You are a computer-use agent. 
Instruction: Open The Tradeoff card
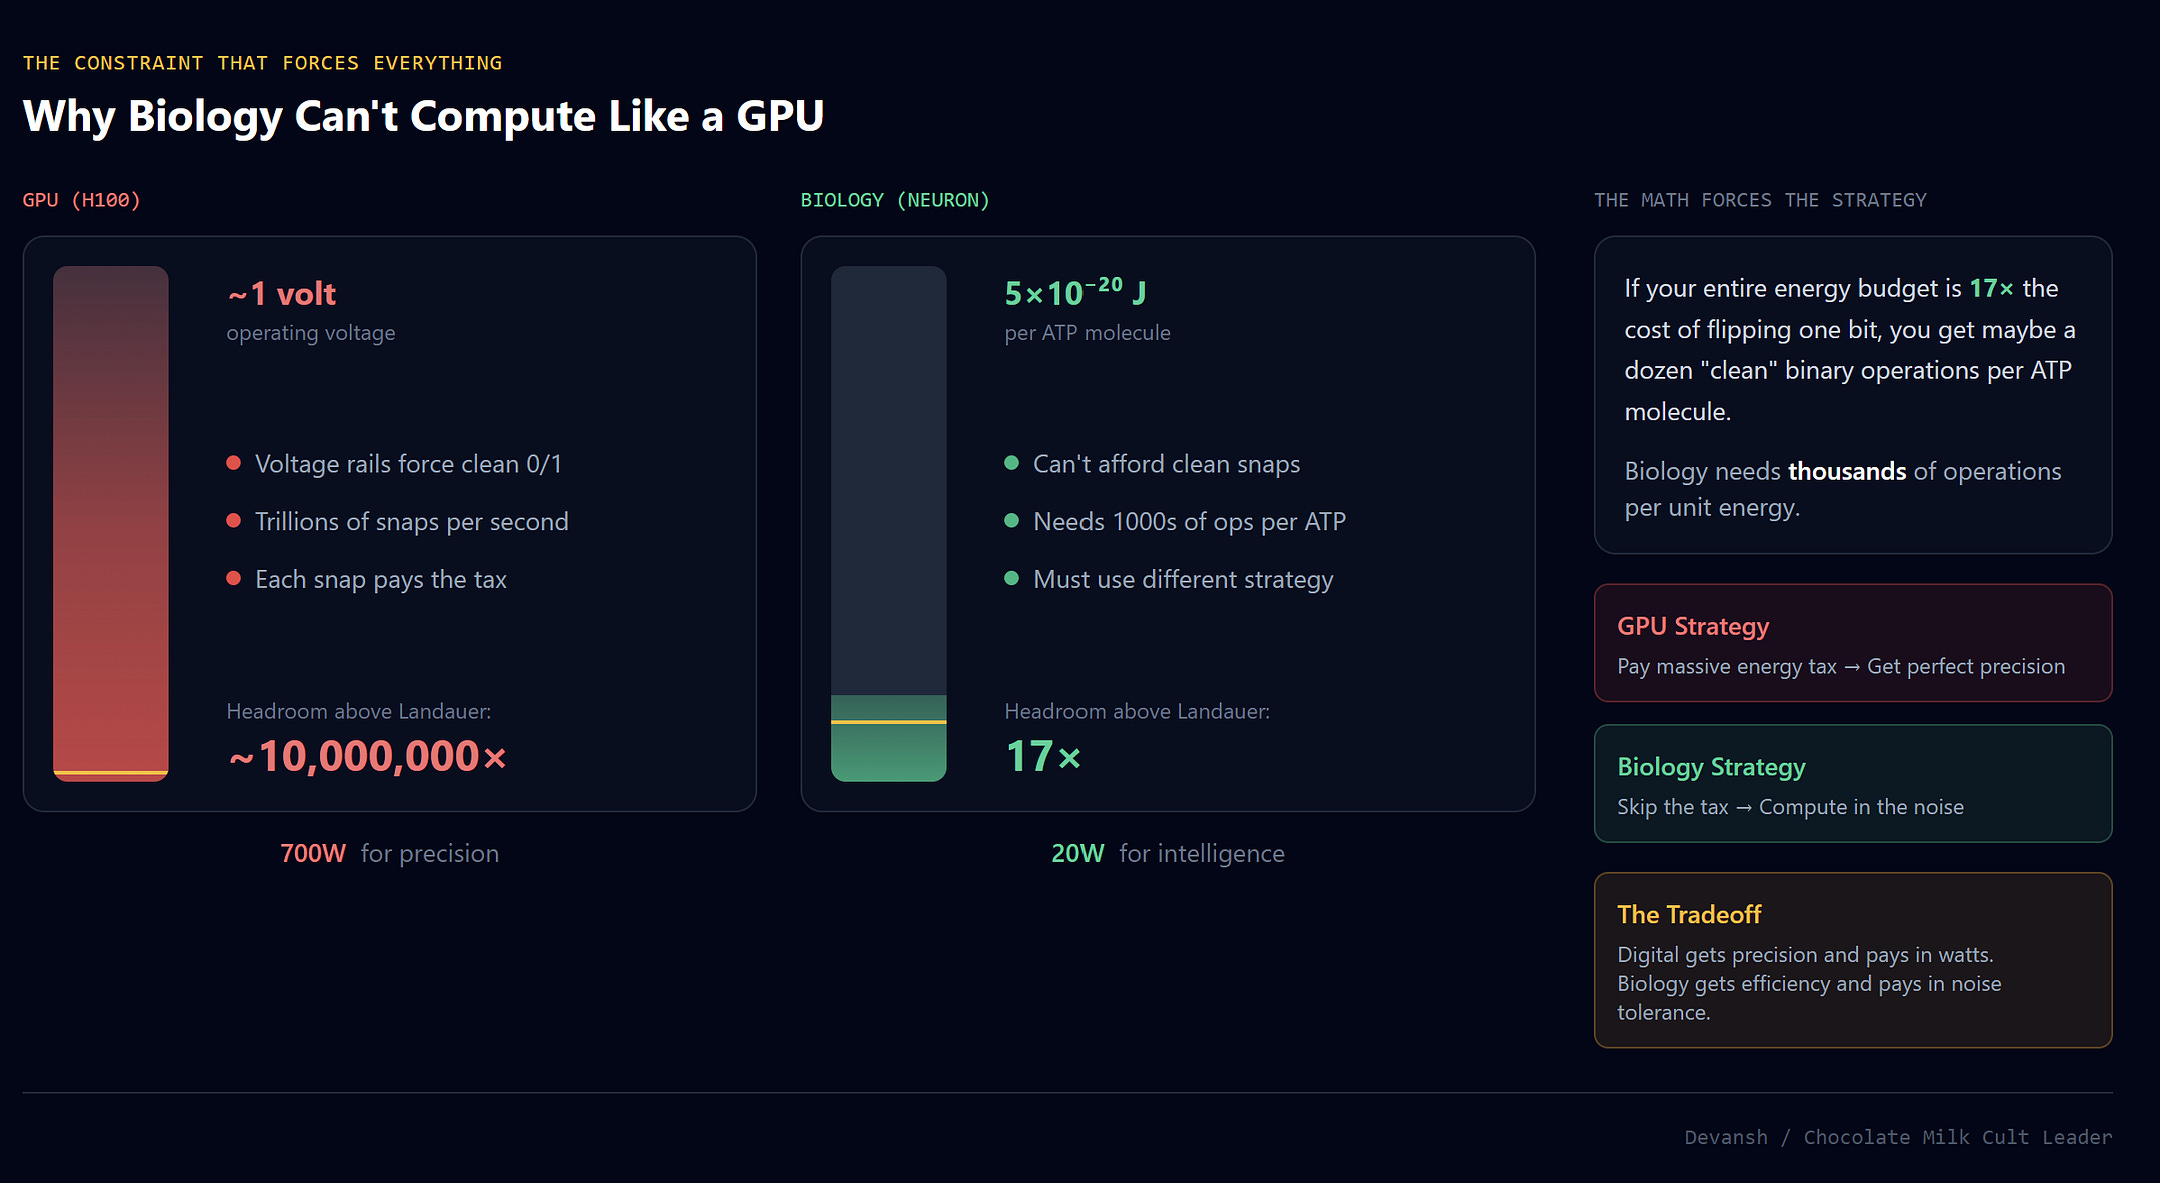coord(1852,960)
